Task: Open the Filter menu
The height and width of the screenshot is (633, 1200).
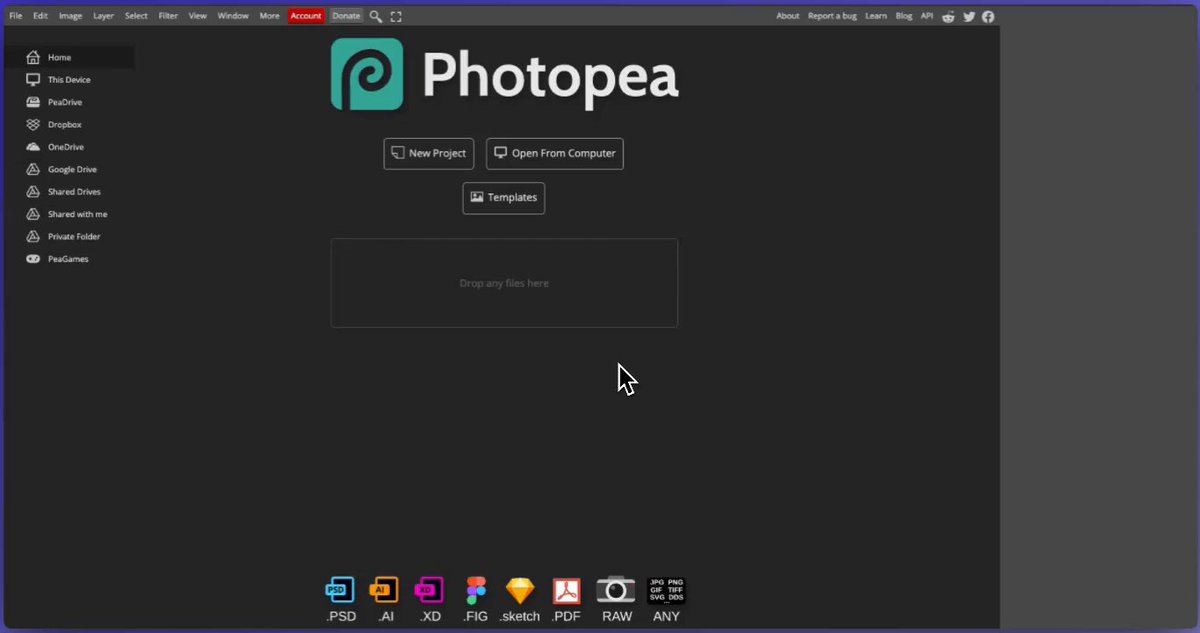Action: click(168, 16)
